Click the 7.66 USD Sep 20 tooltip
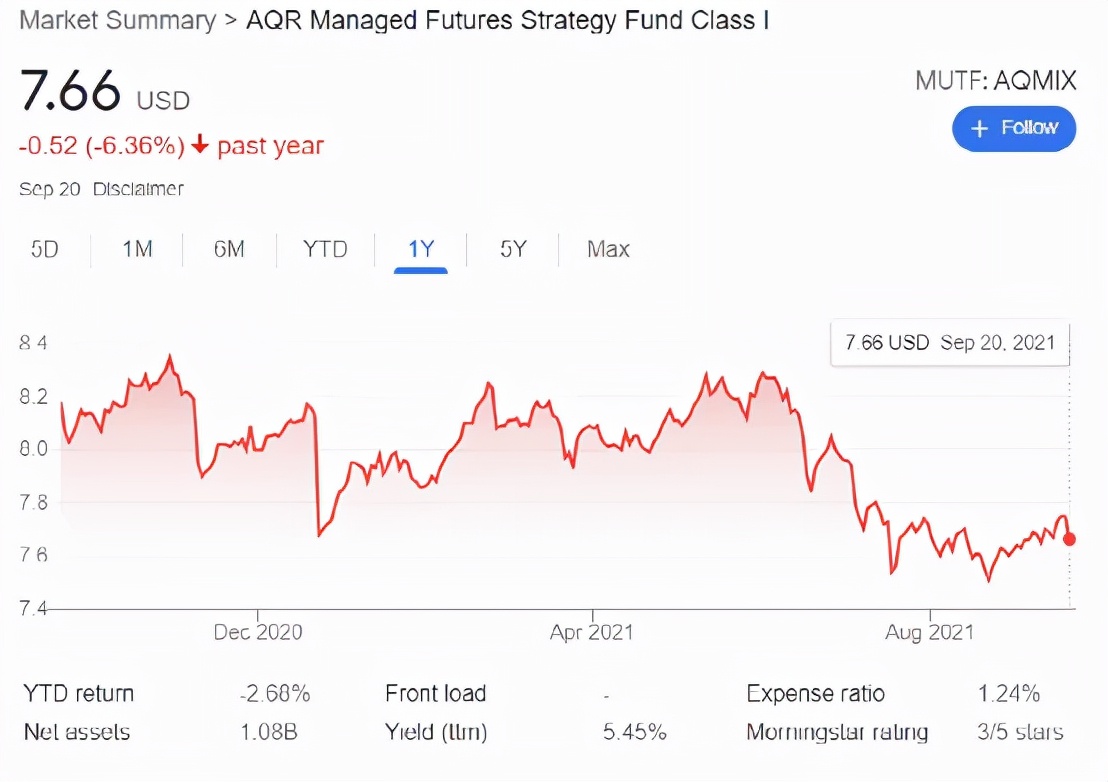Screen dimensions: 1108x782 coord(950,343)
